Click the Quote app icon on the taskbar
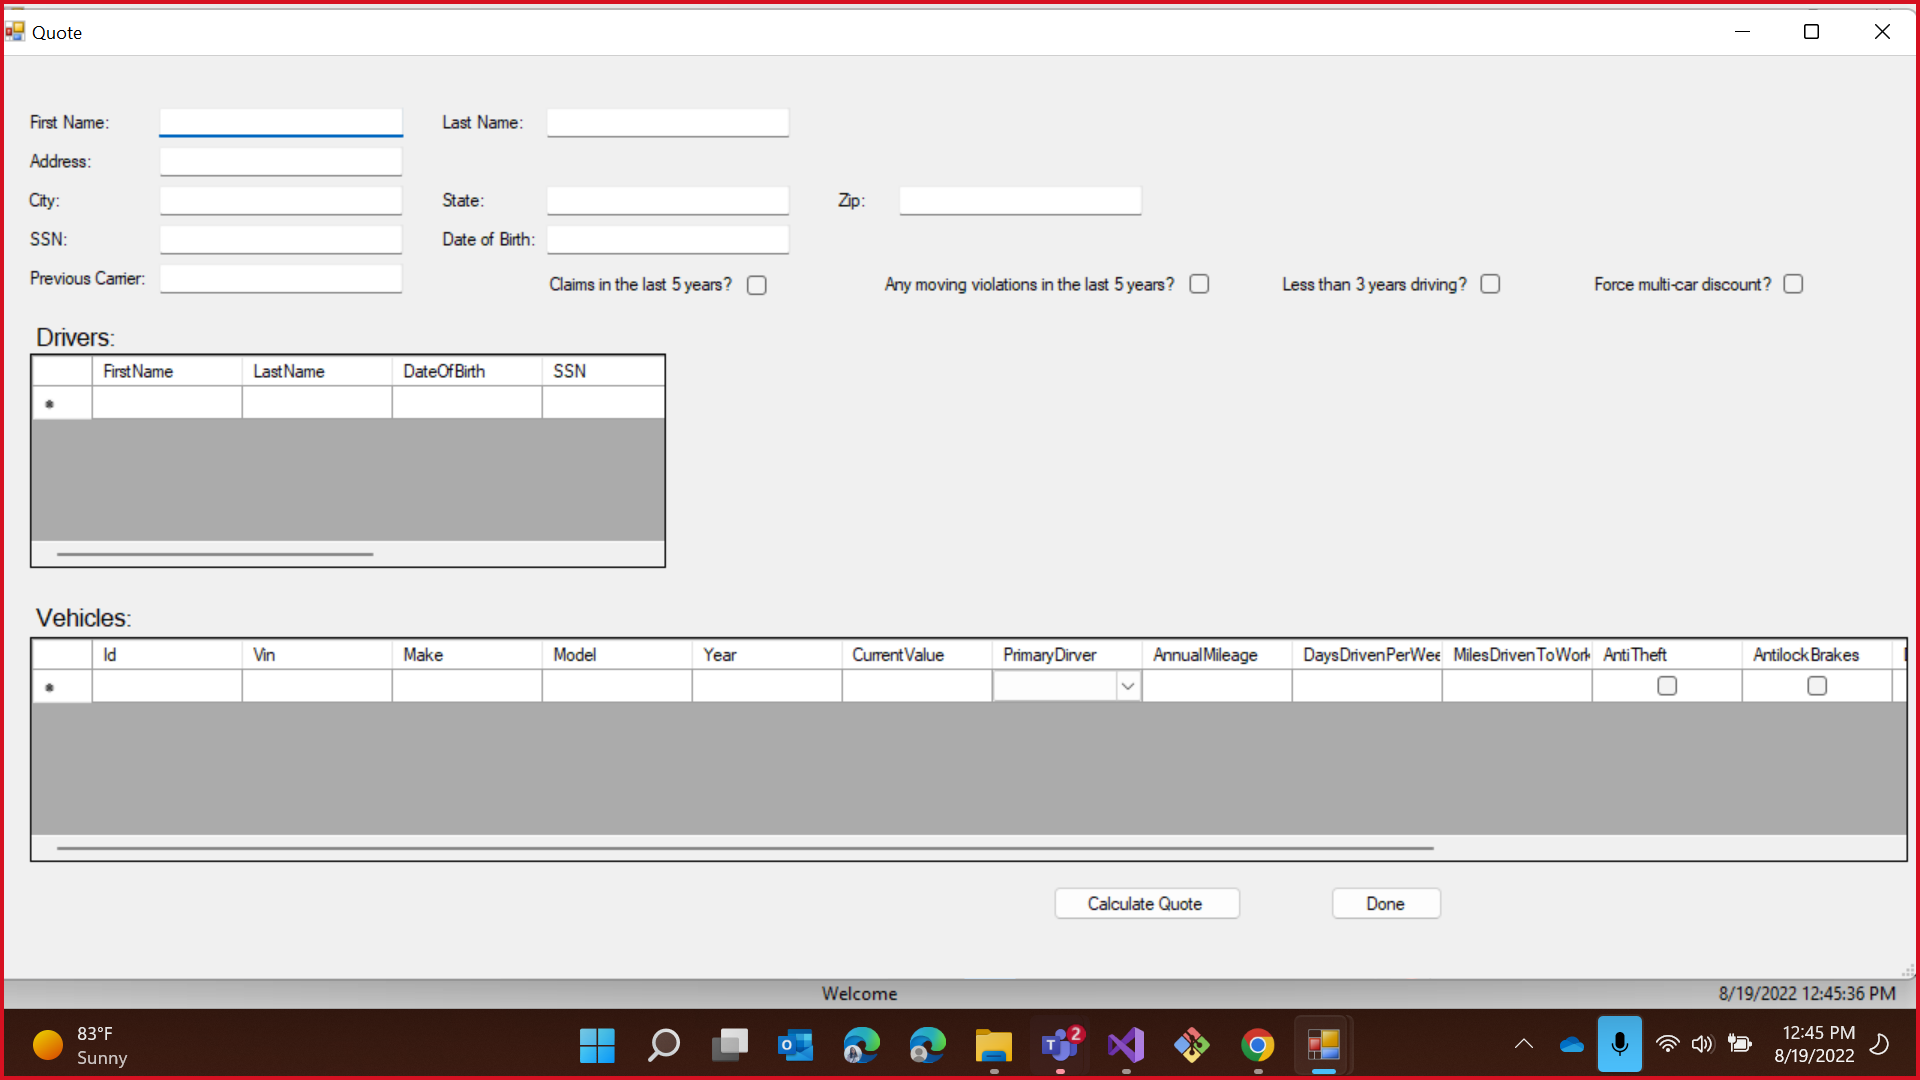 (1323, 1046)
